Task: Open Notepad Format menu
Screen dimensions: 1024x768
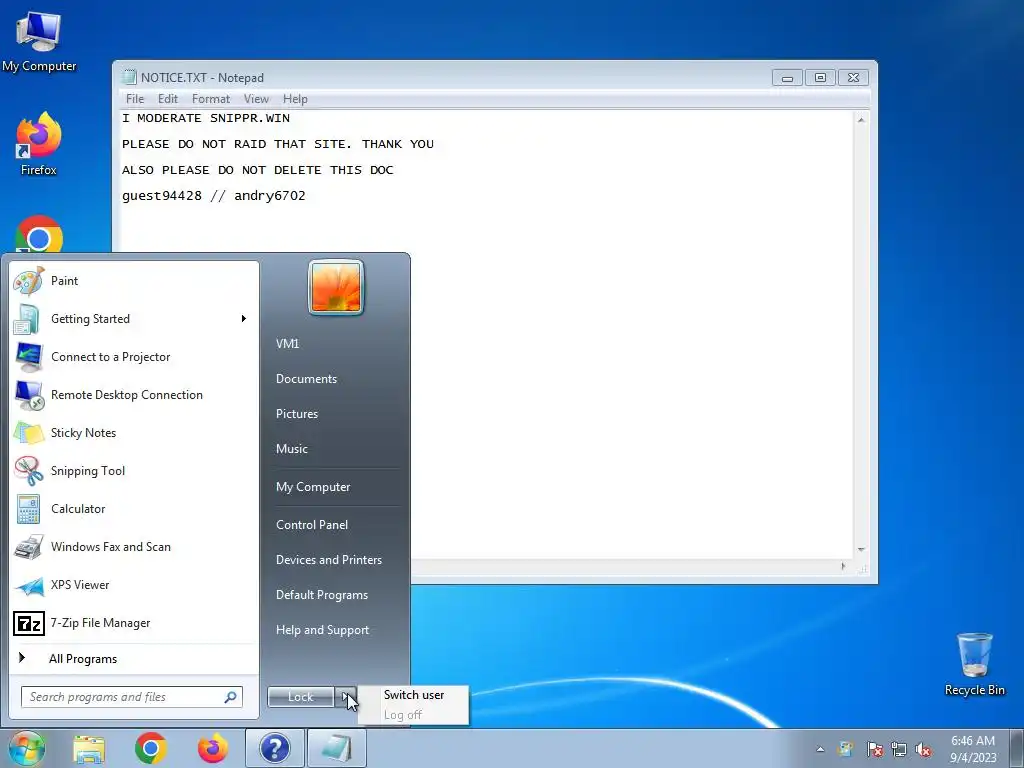Action: tap(211, 99)
